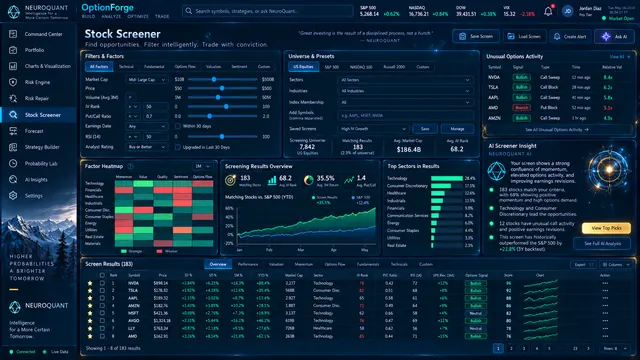Toggle the favorite star for MSFT
The width and height of the screenshot is (640, 360).
click(x=90, y=313)
